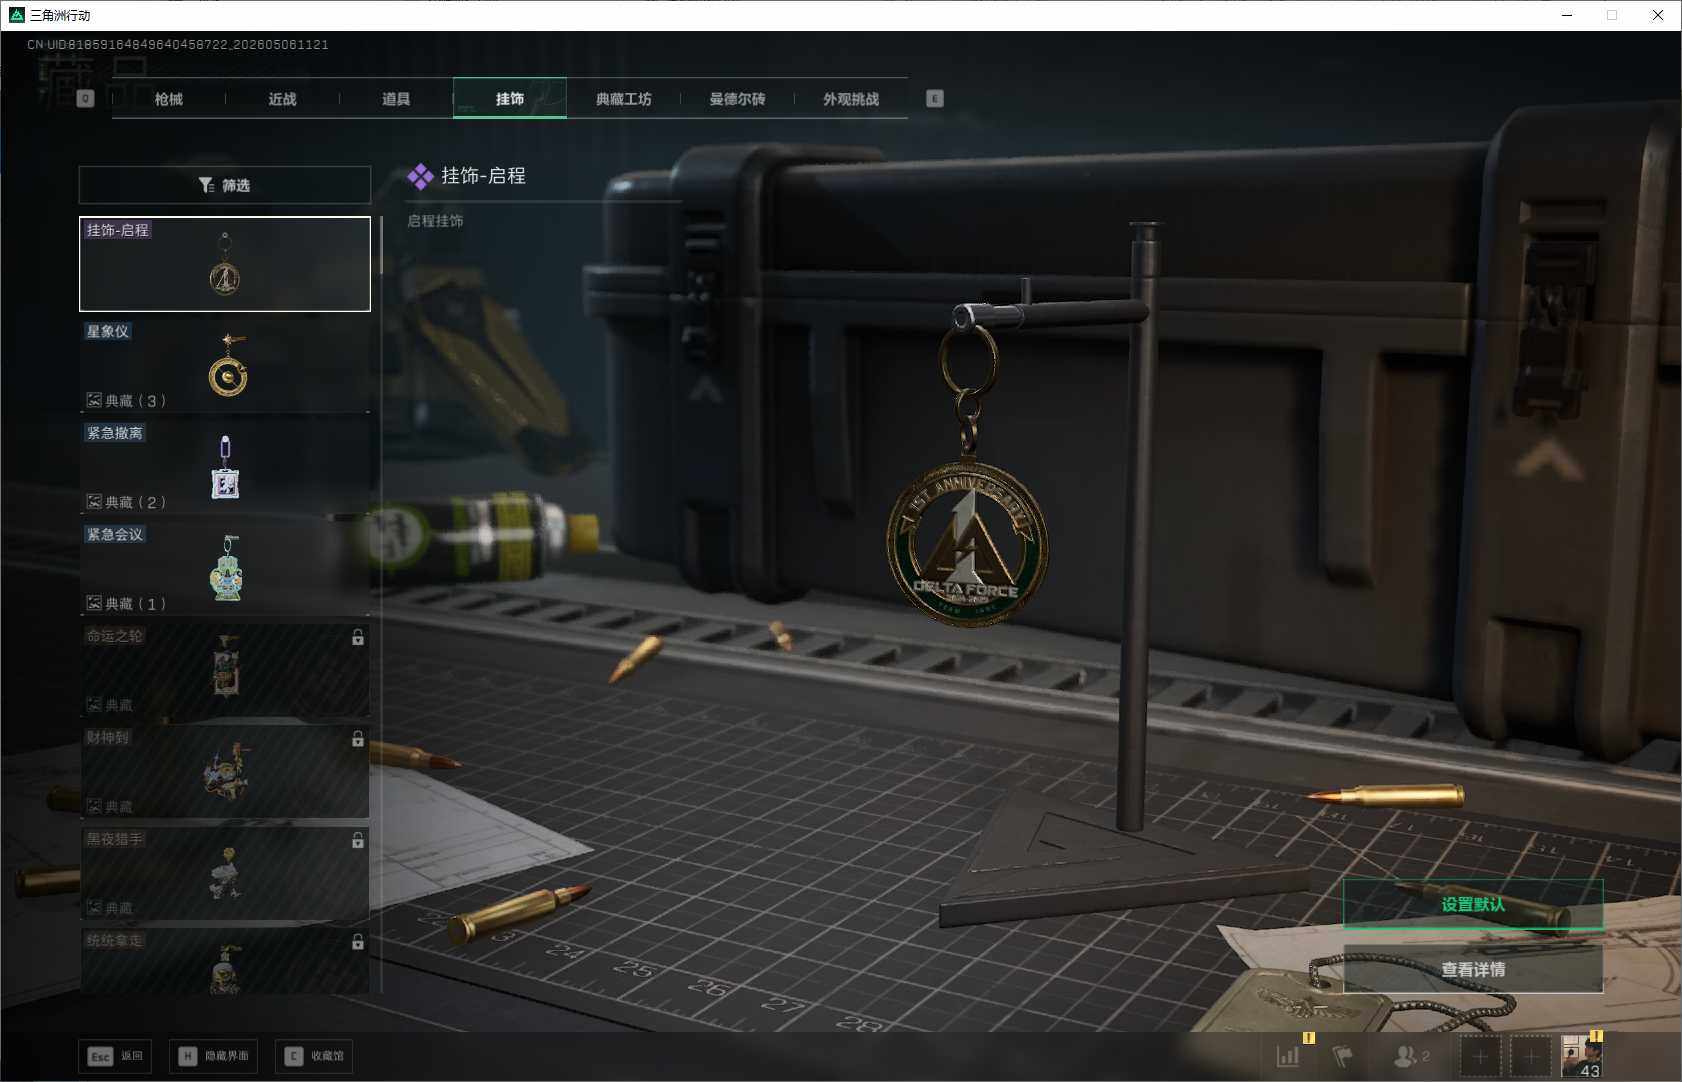Click the lock icon on 黑夜猎手
Viewport: 1682px width, 1082px height.
(x=357, y=841)
